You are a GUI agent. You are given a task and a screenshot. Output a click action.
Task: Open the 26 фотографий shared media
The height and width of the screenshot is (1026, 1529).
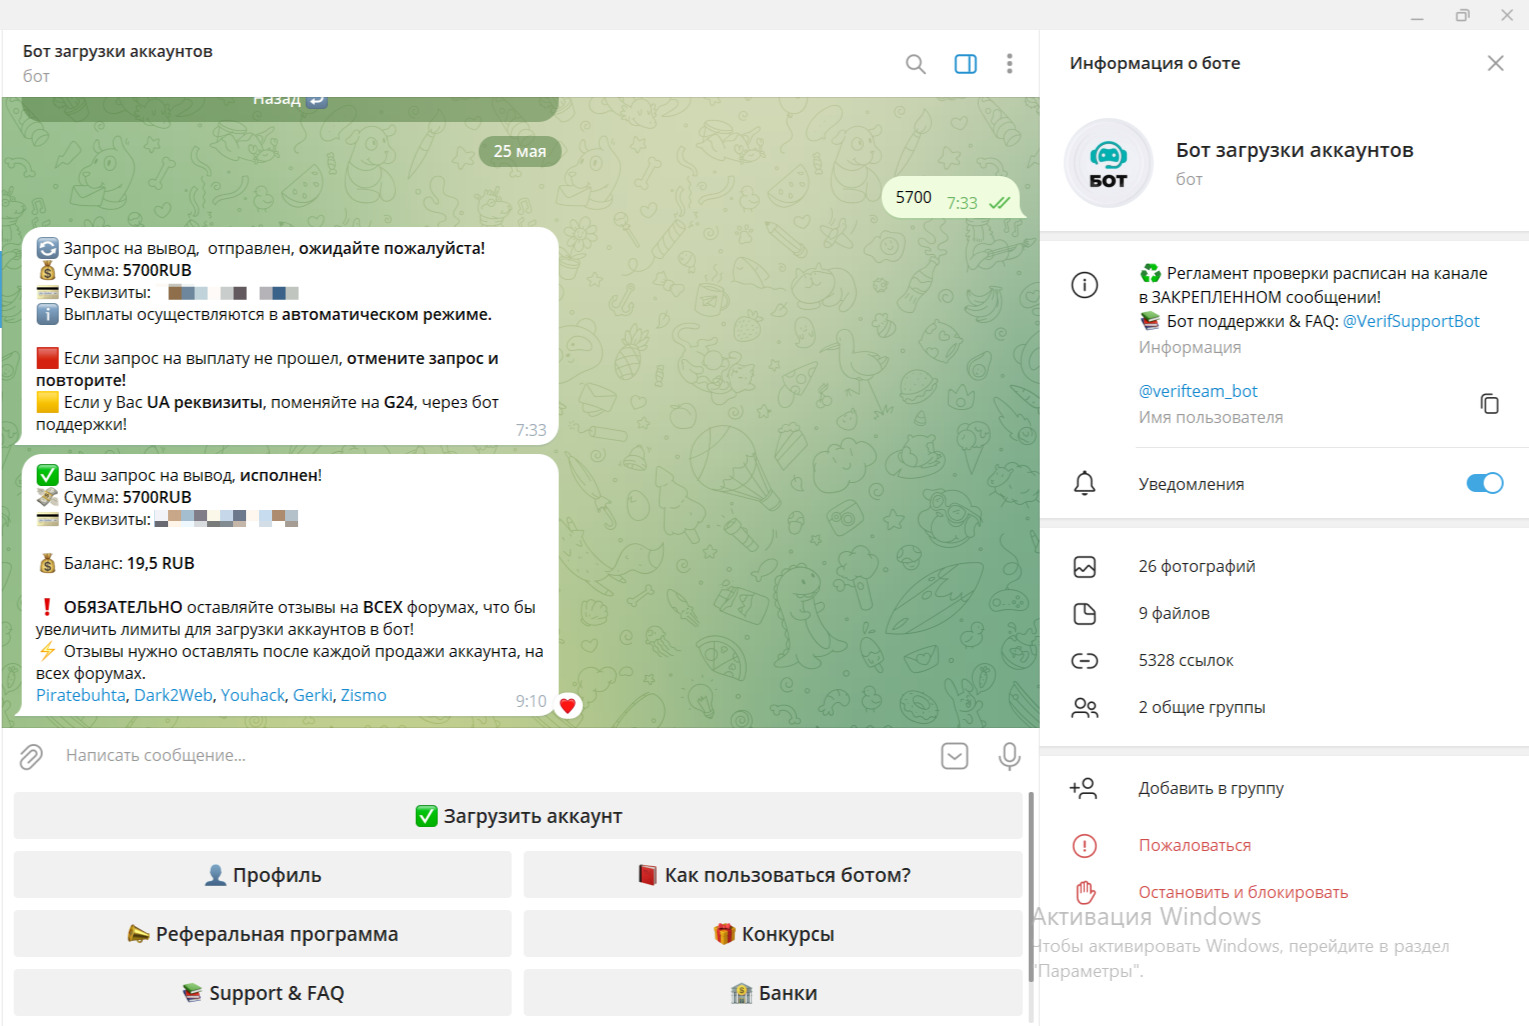coord(1196,566)
